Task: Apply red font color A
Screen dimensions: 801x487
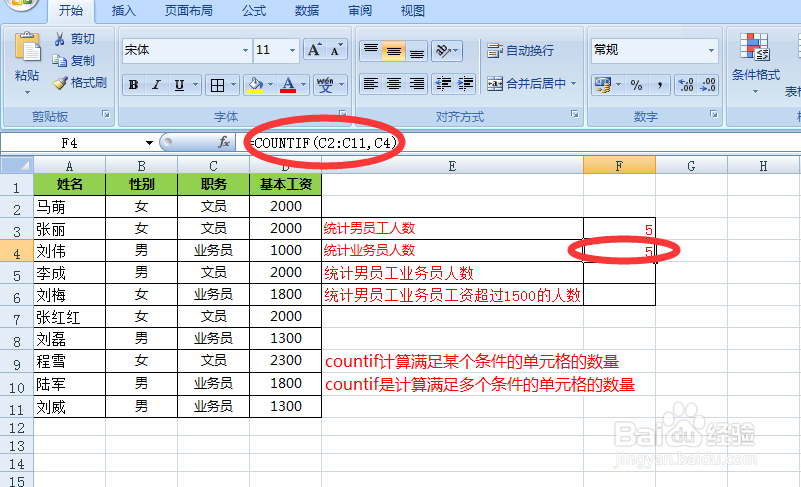Action: [288, 85]
